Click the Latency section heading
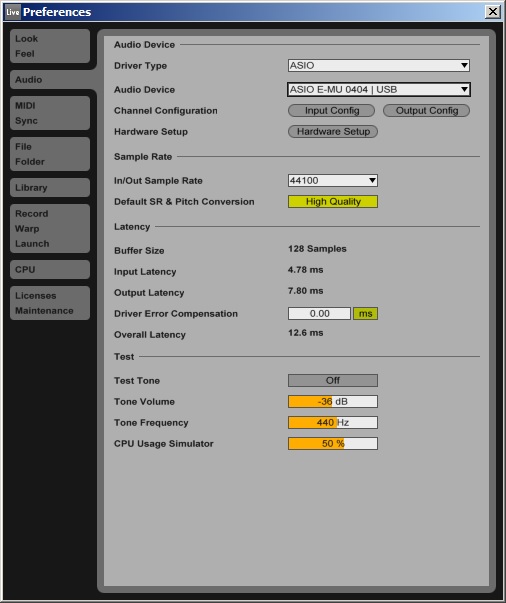The height and width of the screenshot is (603, 506). pos(132,227)
